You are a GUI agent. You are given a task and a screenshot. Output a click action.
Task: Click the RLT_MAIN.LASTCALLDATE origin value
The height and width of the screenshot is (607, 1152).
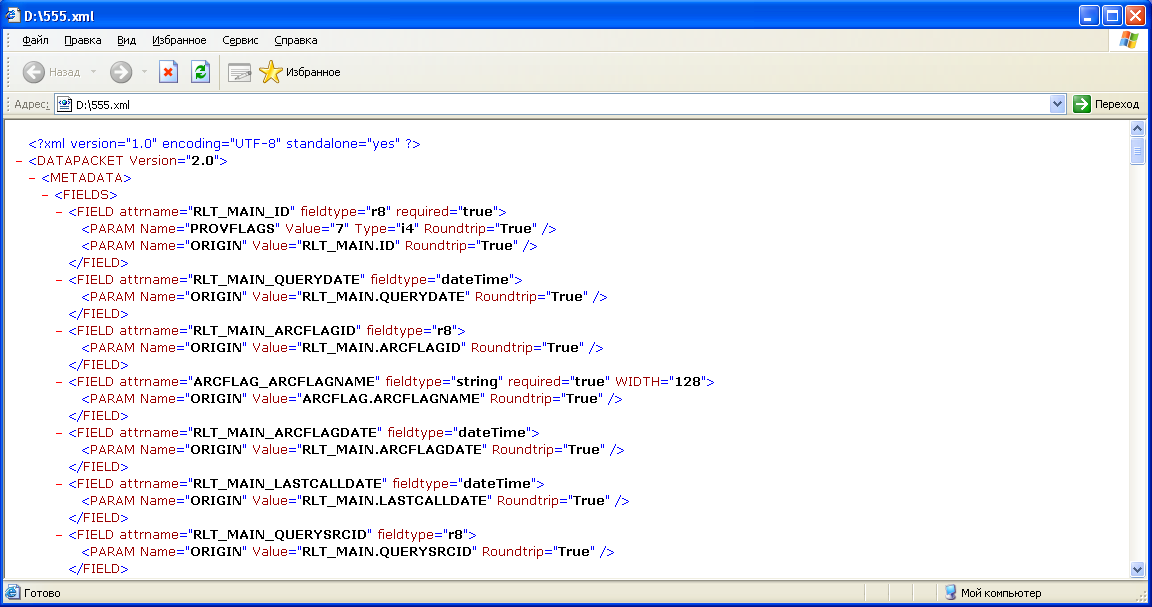(x=396, y=500)
